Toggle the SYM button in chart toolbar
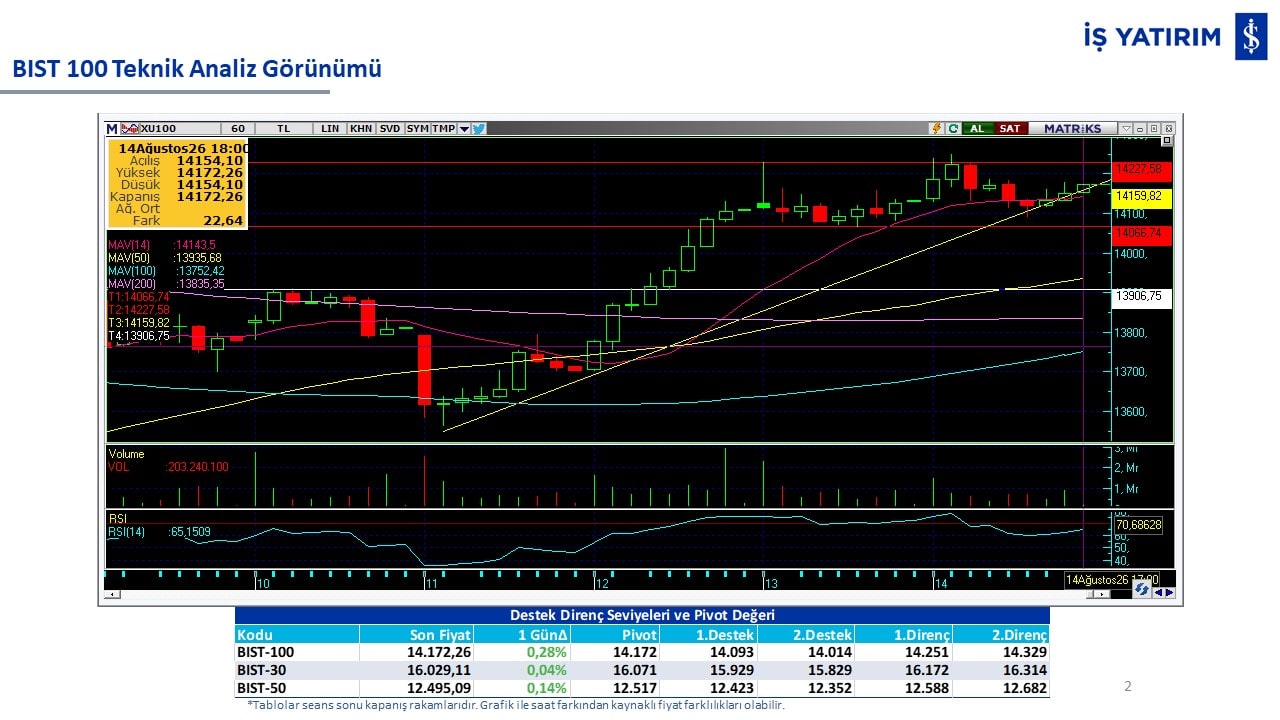Screen dimensions: 1280x720 (x=418, y=129)
